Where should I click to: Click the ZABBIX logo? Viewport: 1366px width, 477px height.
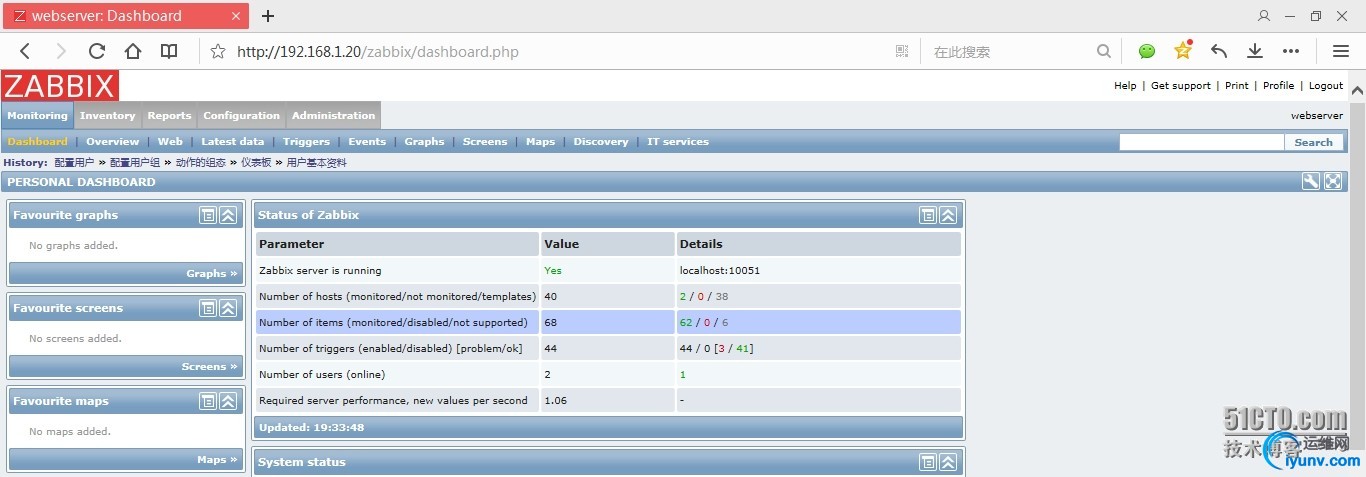(60, 85)
